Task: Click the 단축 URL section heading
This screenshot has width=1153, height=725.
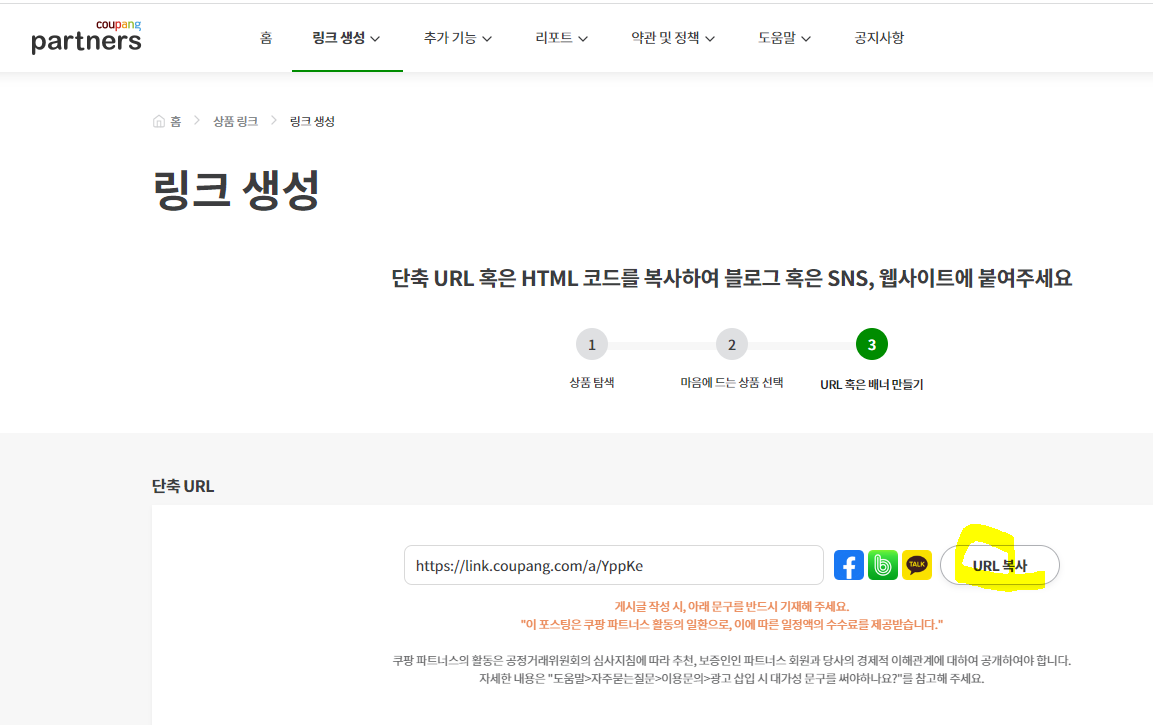Action: pyautogui.click(x=183, y=486)
